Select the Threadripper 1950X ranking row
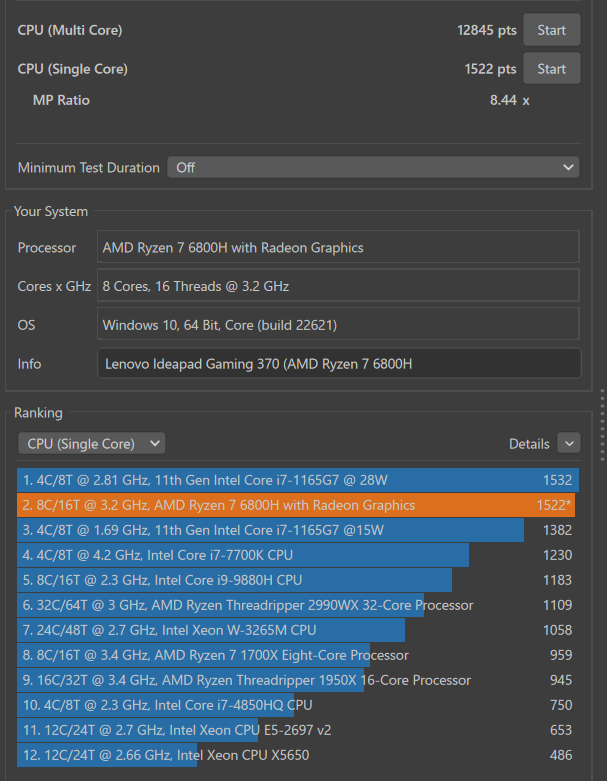 pyautogui.click(x=296, y=680)
